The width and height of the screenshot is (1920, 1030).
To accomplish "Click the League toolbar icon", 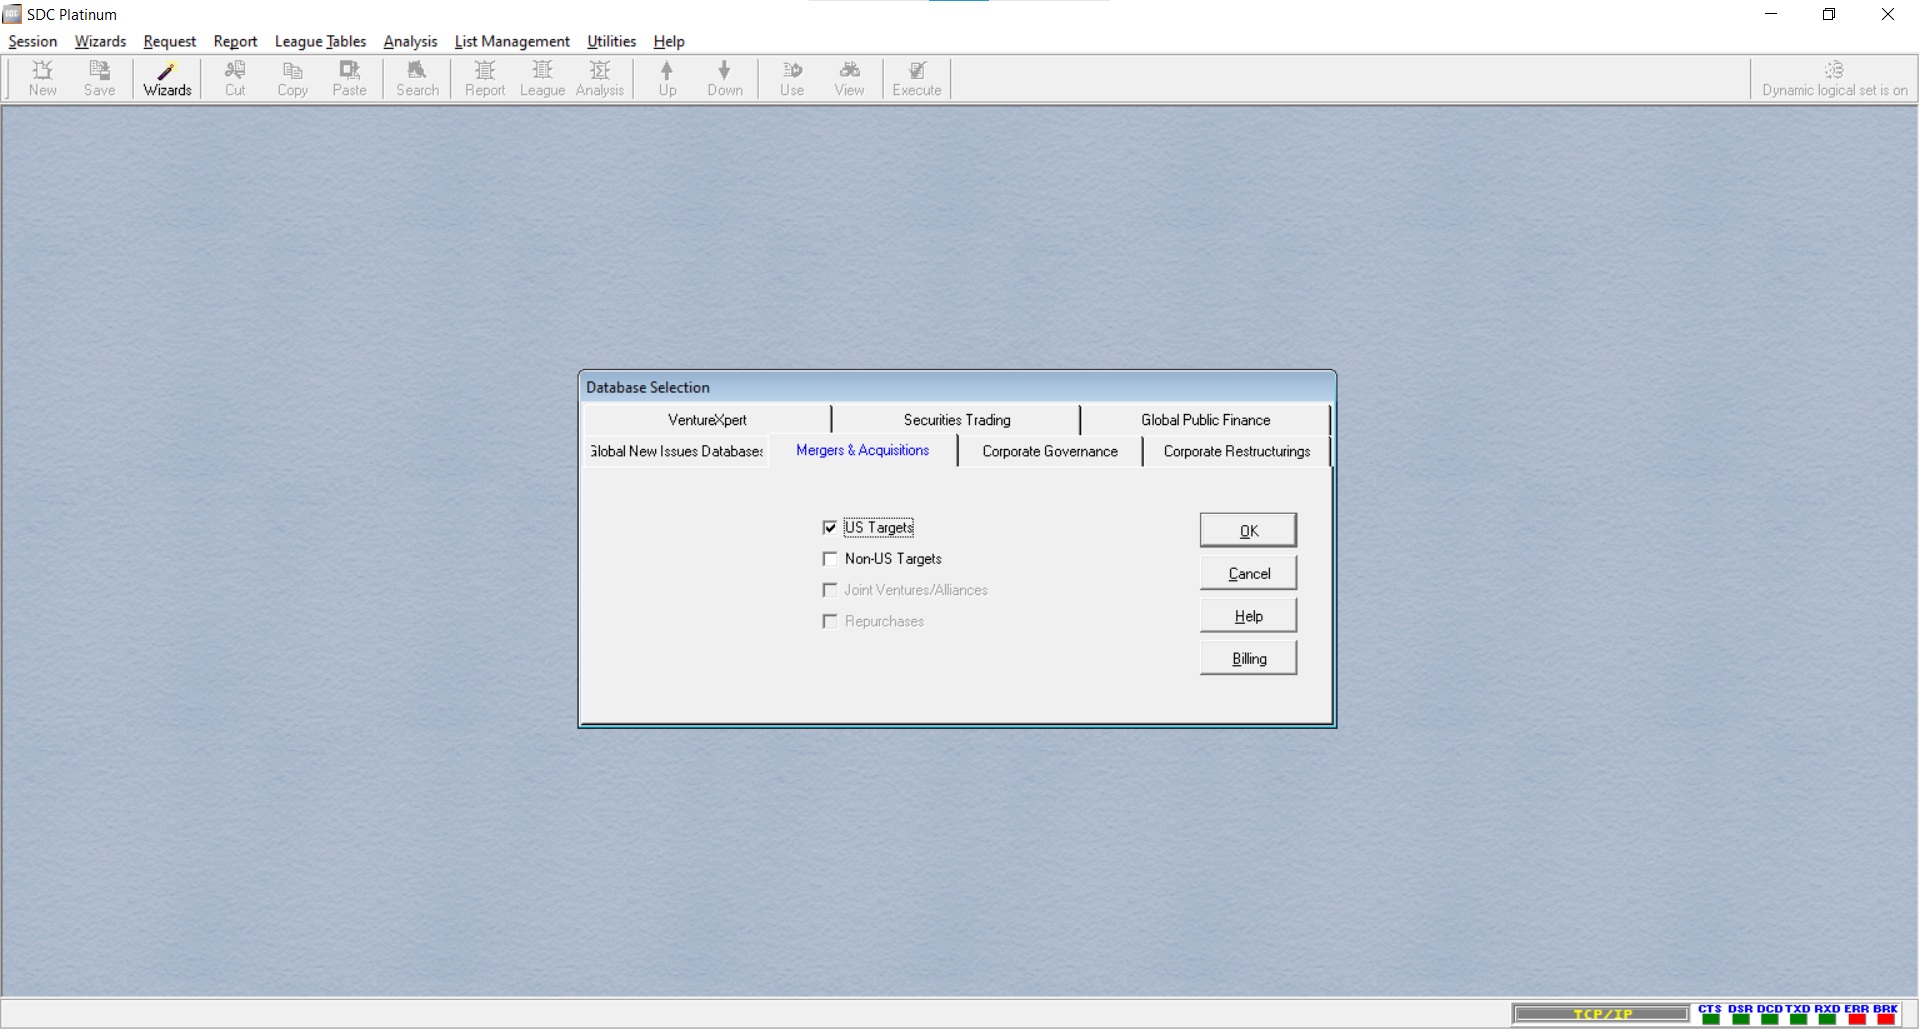I will tap(542, 79).
